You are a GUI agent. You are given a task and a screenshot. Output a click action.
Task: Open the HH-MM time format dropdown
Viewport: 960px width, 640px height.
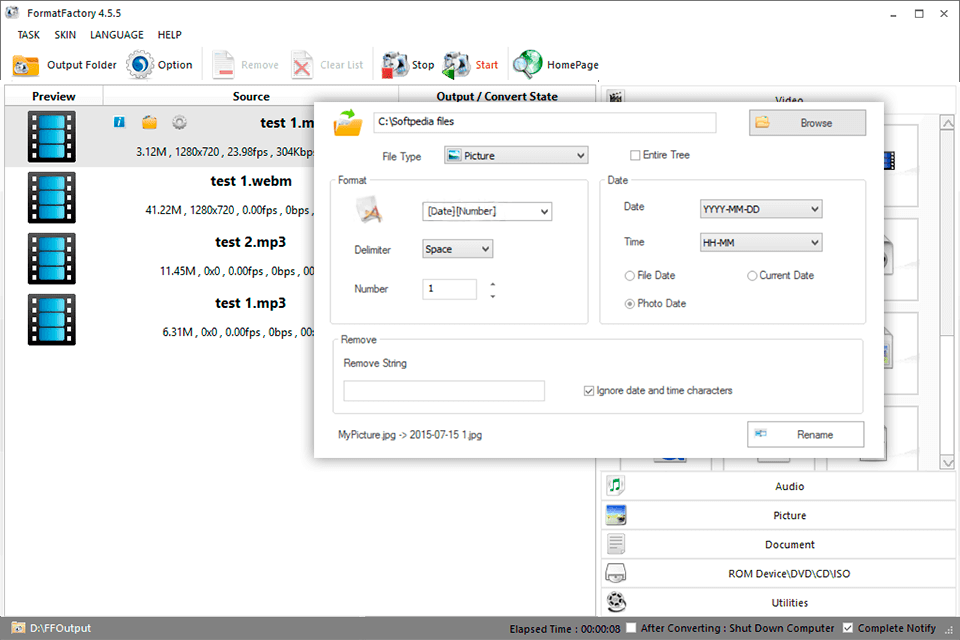[x=761, y=243]
